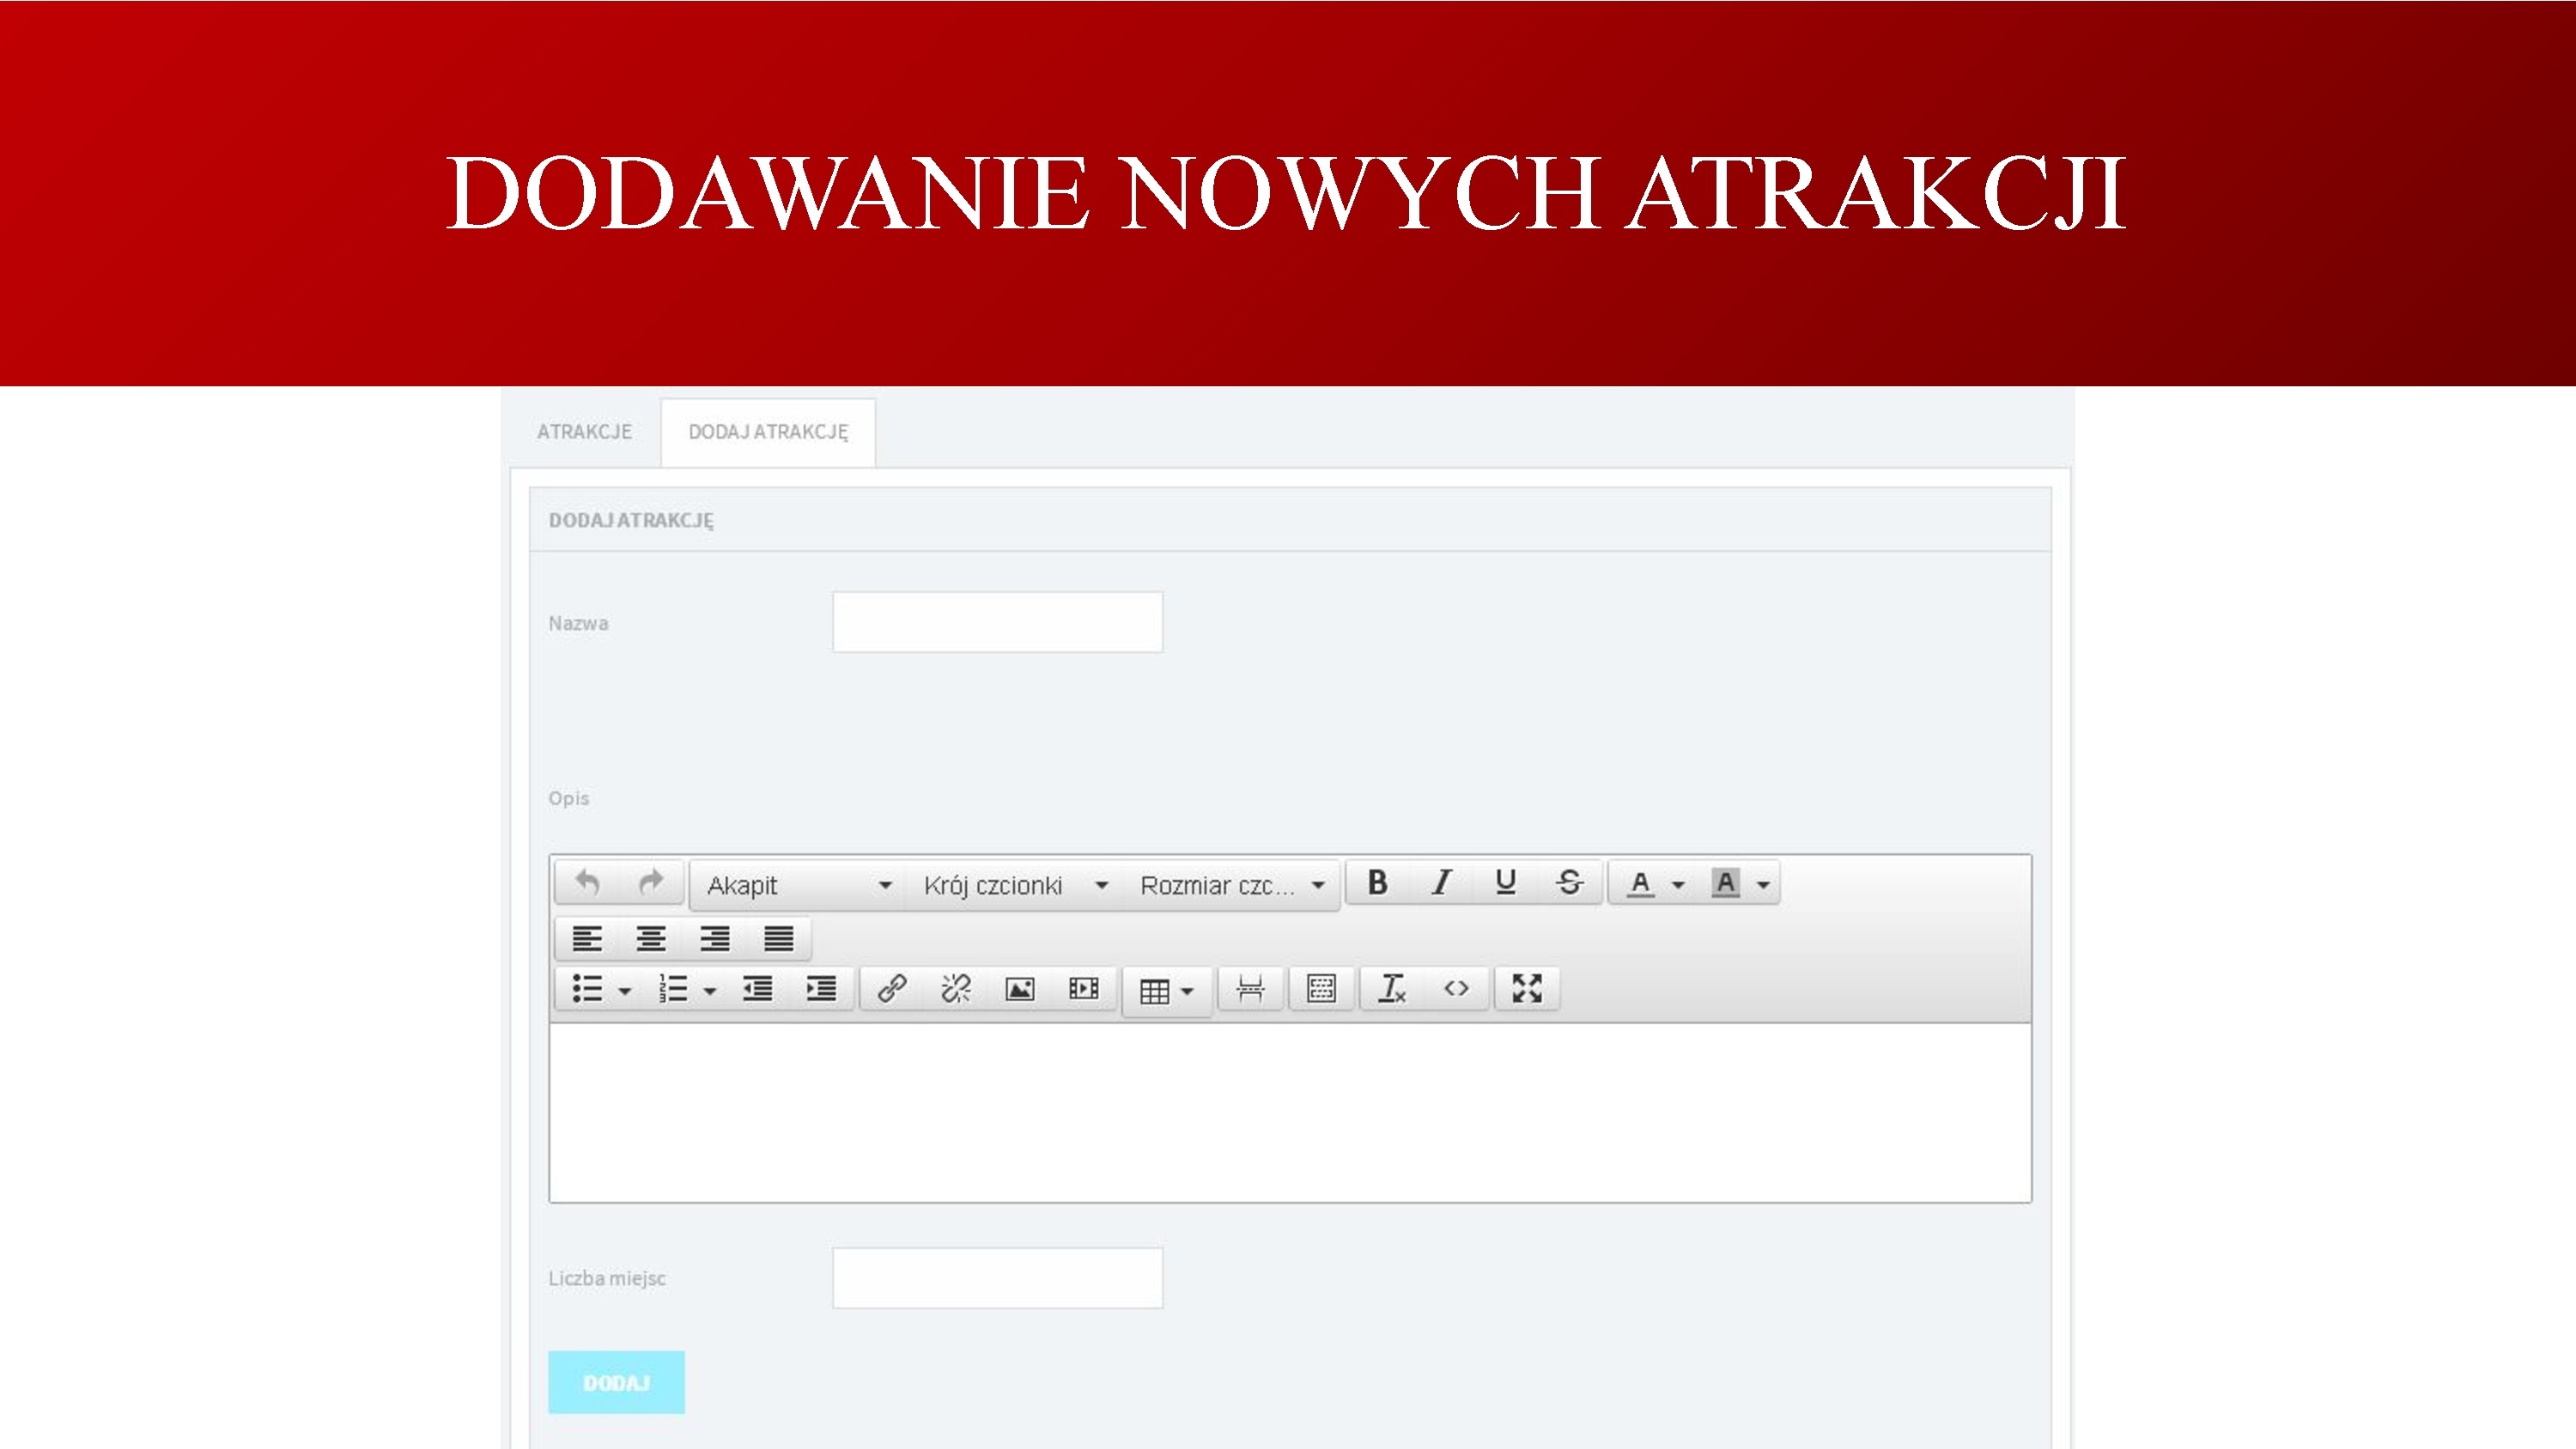Toggle italic formatting
Image resolution: width=2576 pixels, height=1449 pixels.
pos(1441,882)
